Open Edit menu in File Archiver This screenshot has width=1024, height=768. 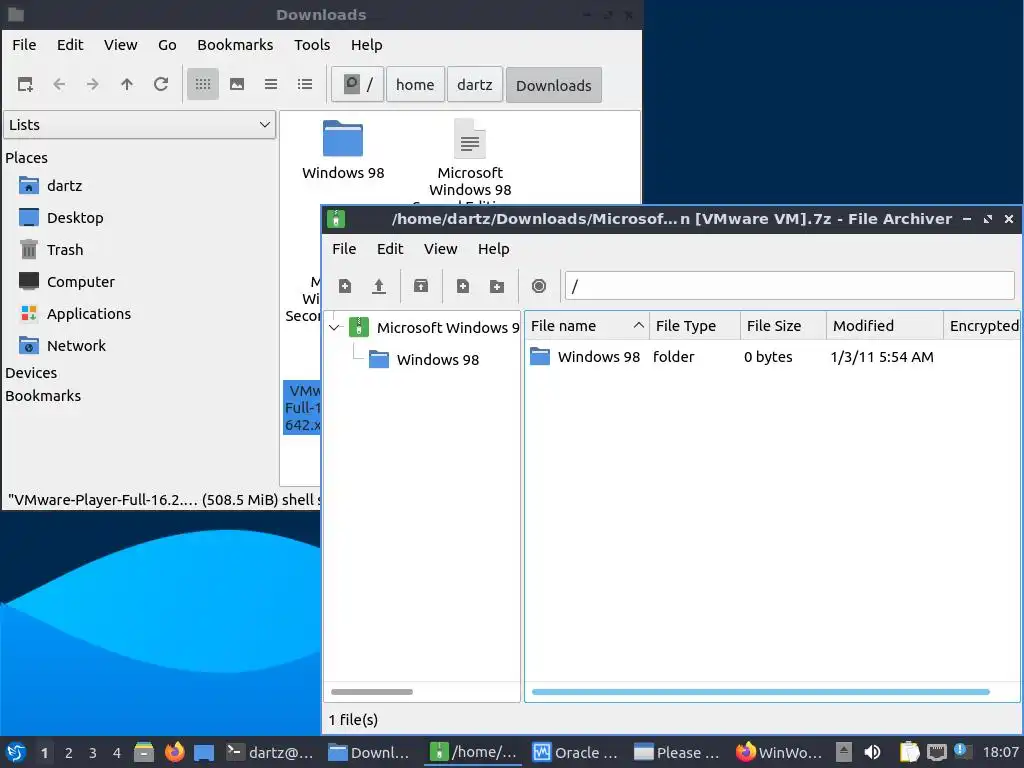[x=391, y=249]
